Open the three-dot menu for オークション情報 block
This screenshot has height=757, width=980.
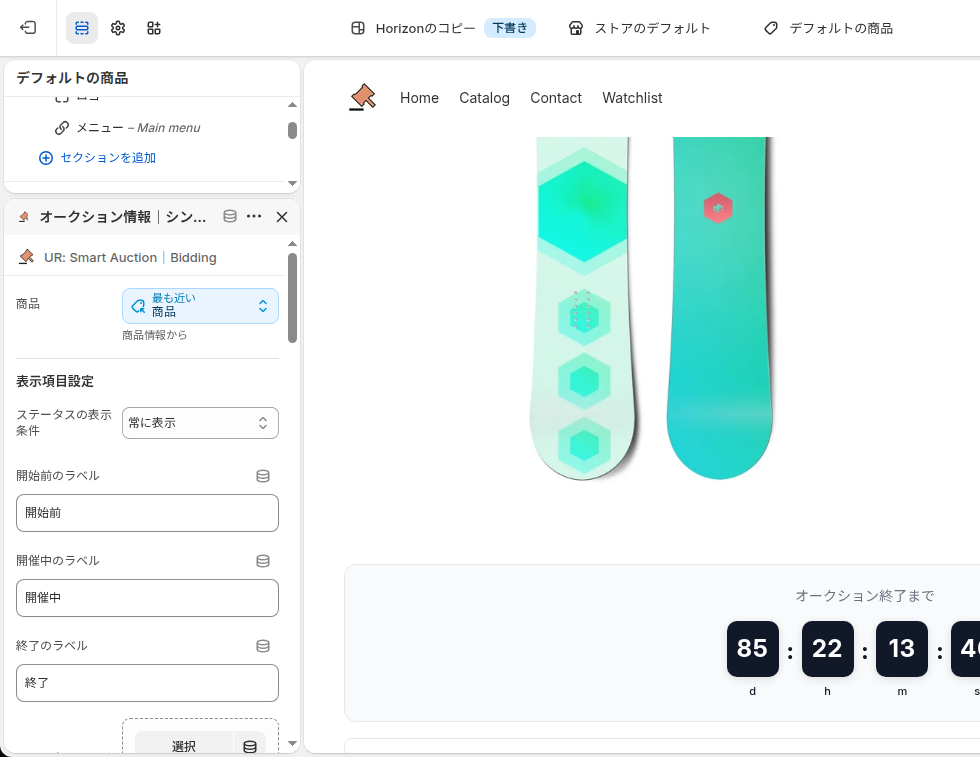(254, 216)
